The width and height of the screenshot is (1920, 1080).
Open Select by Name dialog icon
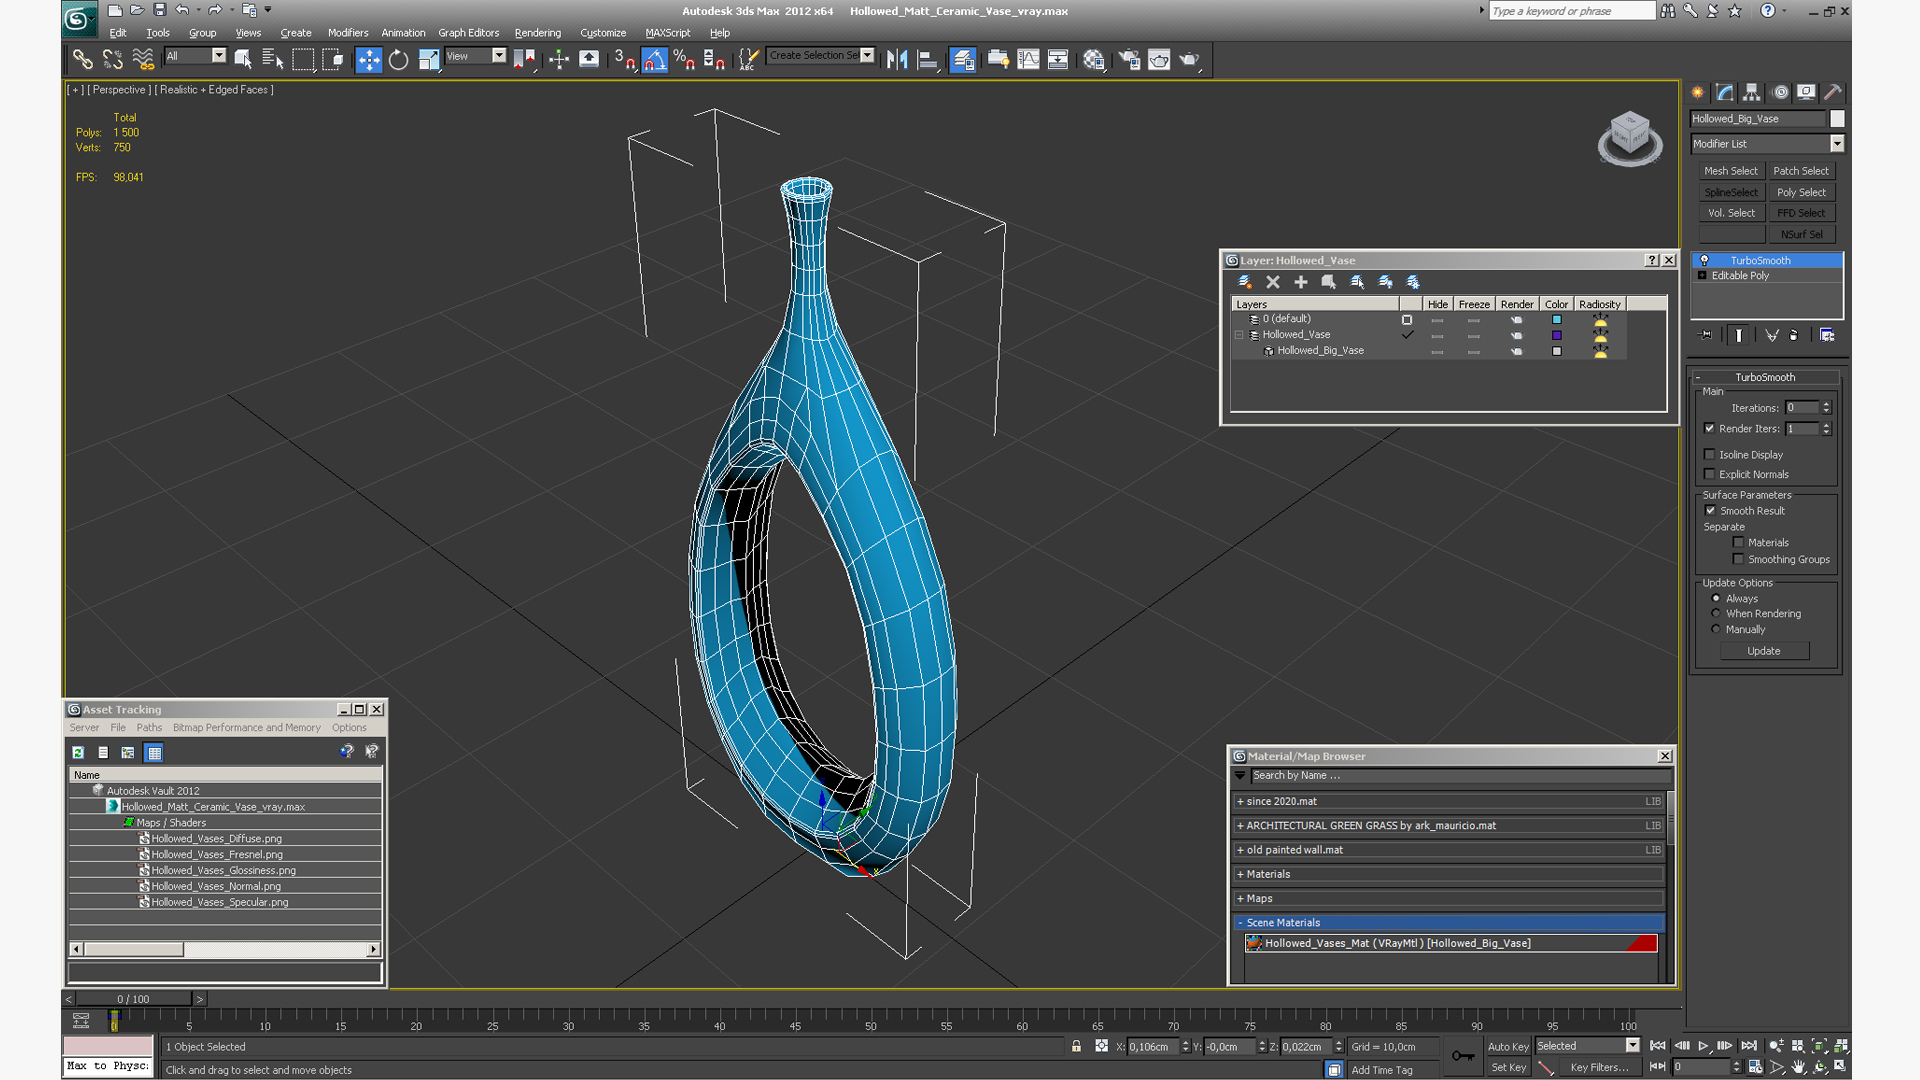(x=273, y=60)
